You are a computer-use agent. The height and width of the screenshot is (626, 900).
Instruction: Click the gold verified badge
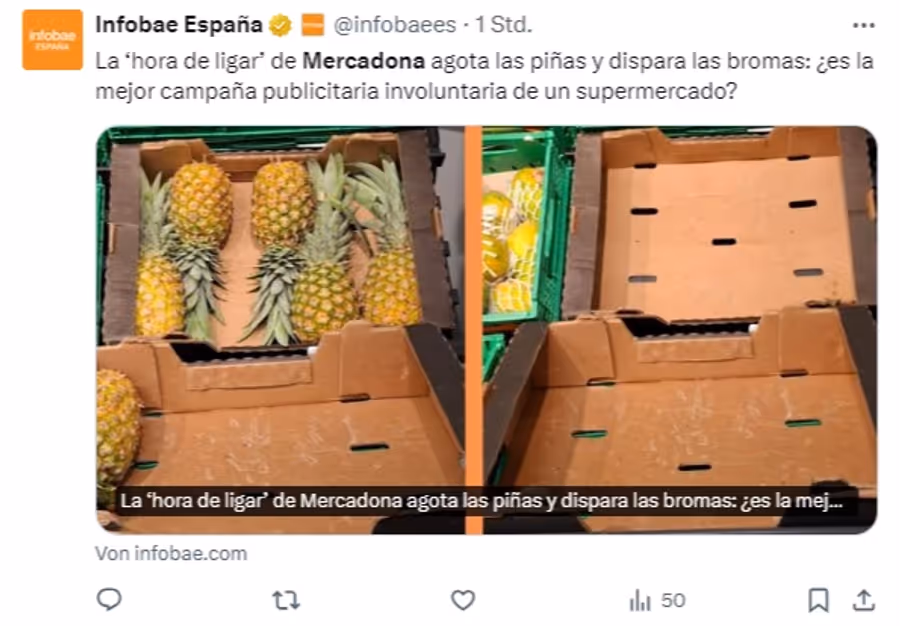pos(280,25)
